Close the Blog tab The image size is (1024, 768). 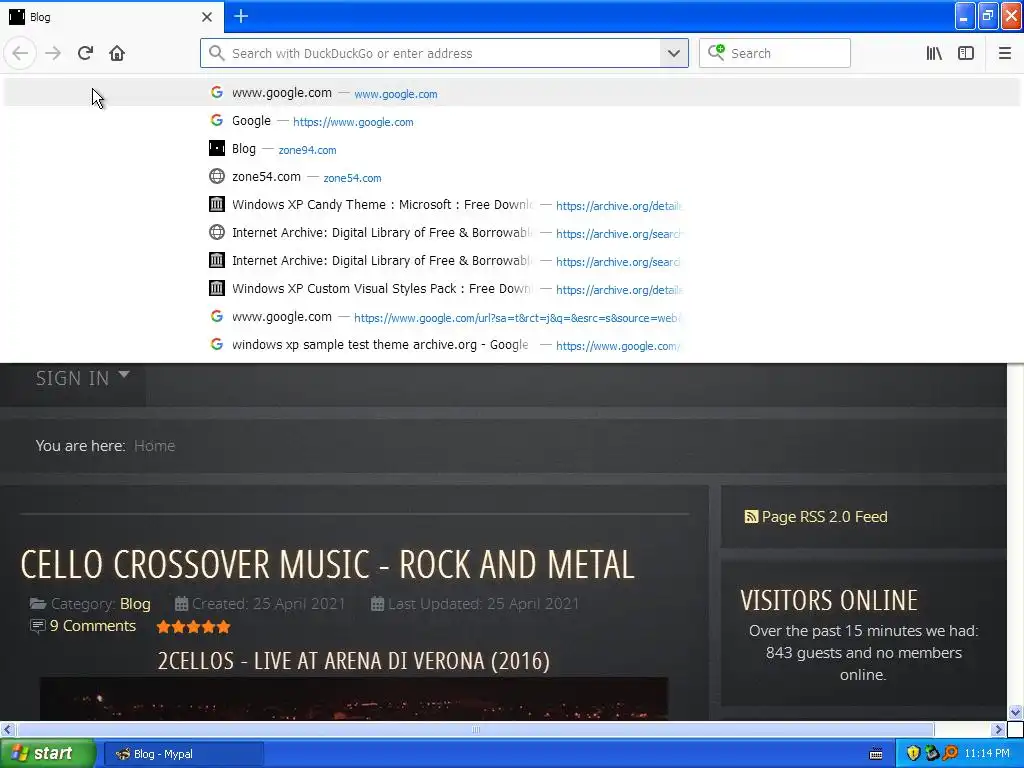207,17
